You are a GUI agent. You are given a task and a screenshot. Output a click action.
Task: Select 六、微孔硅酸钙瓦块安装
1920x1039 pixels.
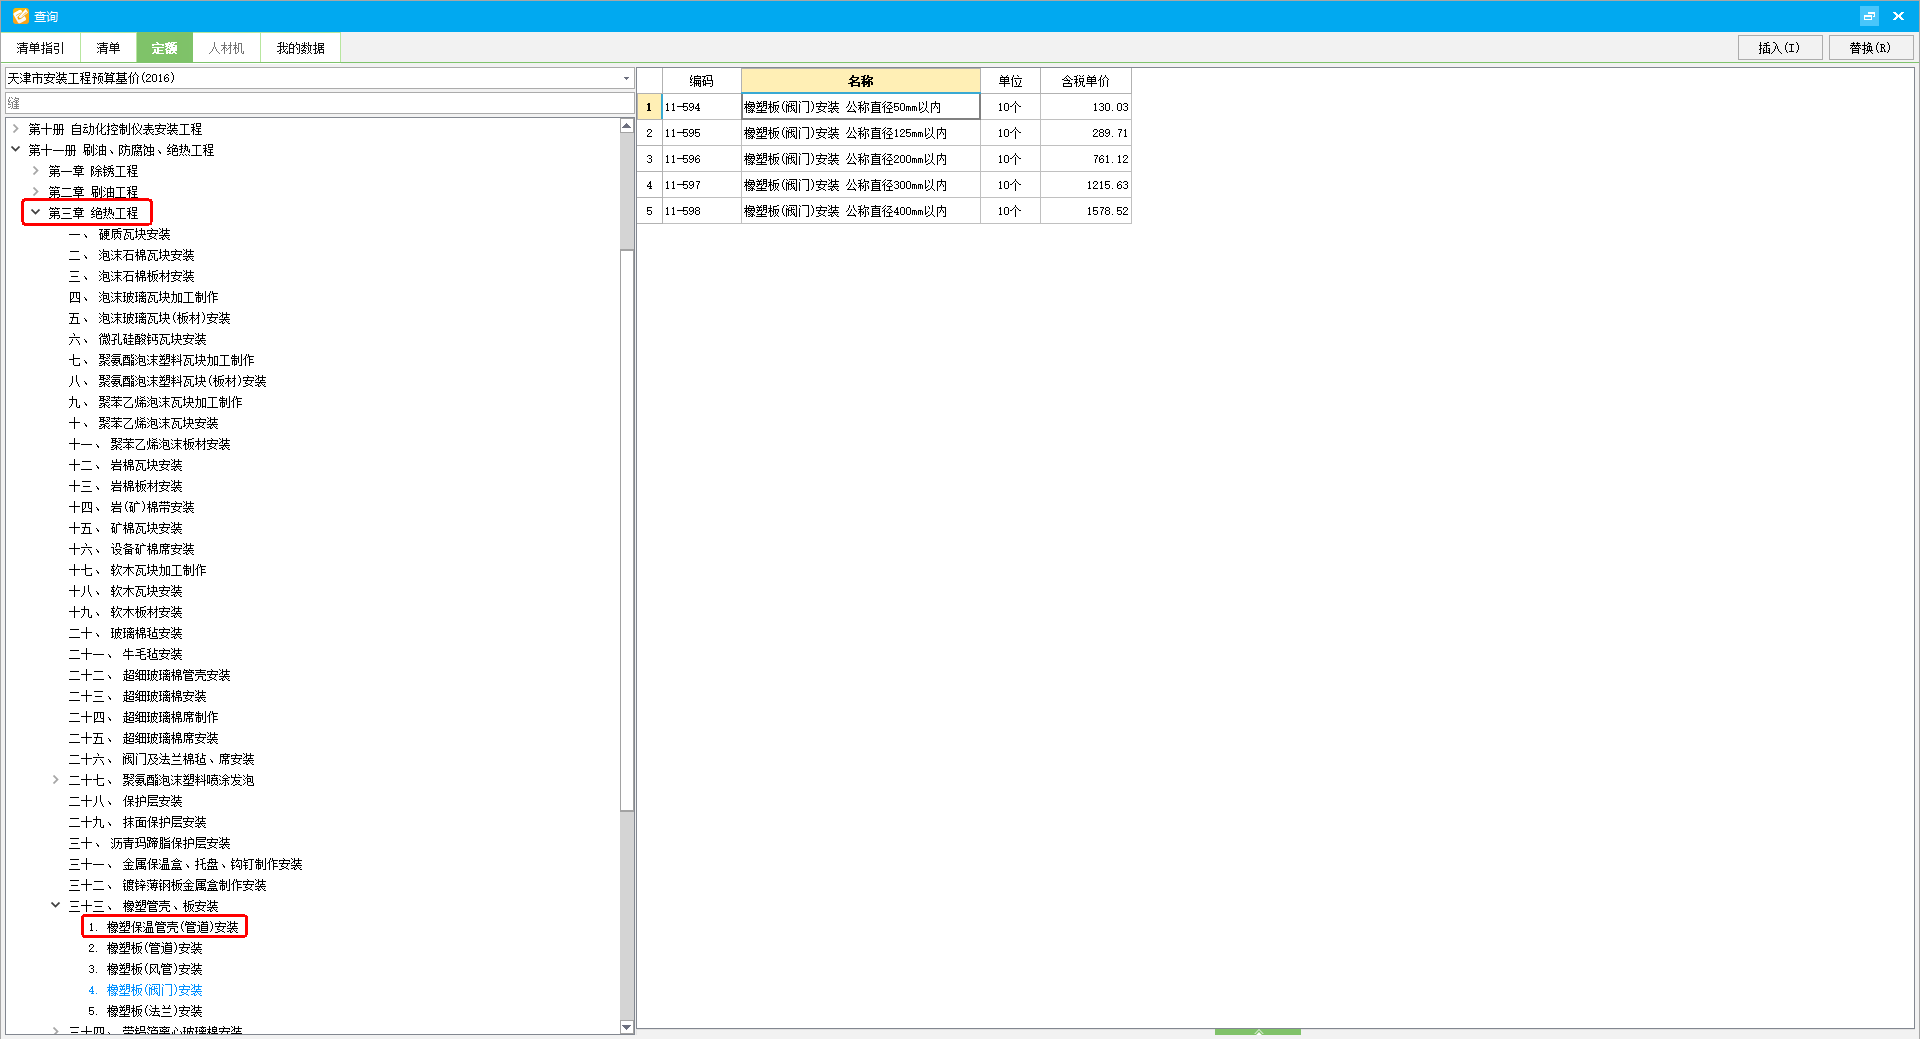[x=138, y=339]
